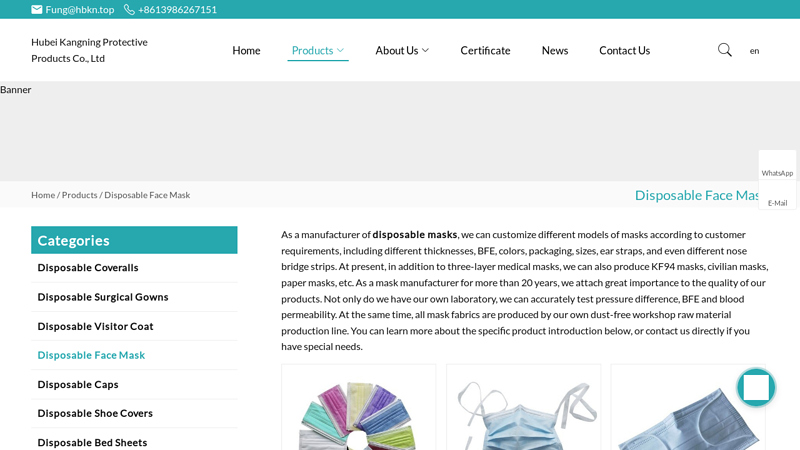Image resolution: width=800 pixels, height=450 pixels.
Task: Open the Certificate page
Action: pyautogui.click(x=485, y=50)
